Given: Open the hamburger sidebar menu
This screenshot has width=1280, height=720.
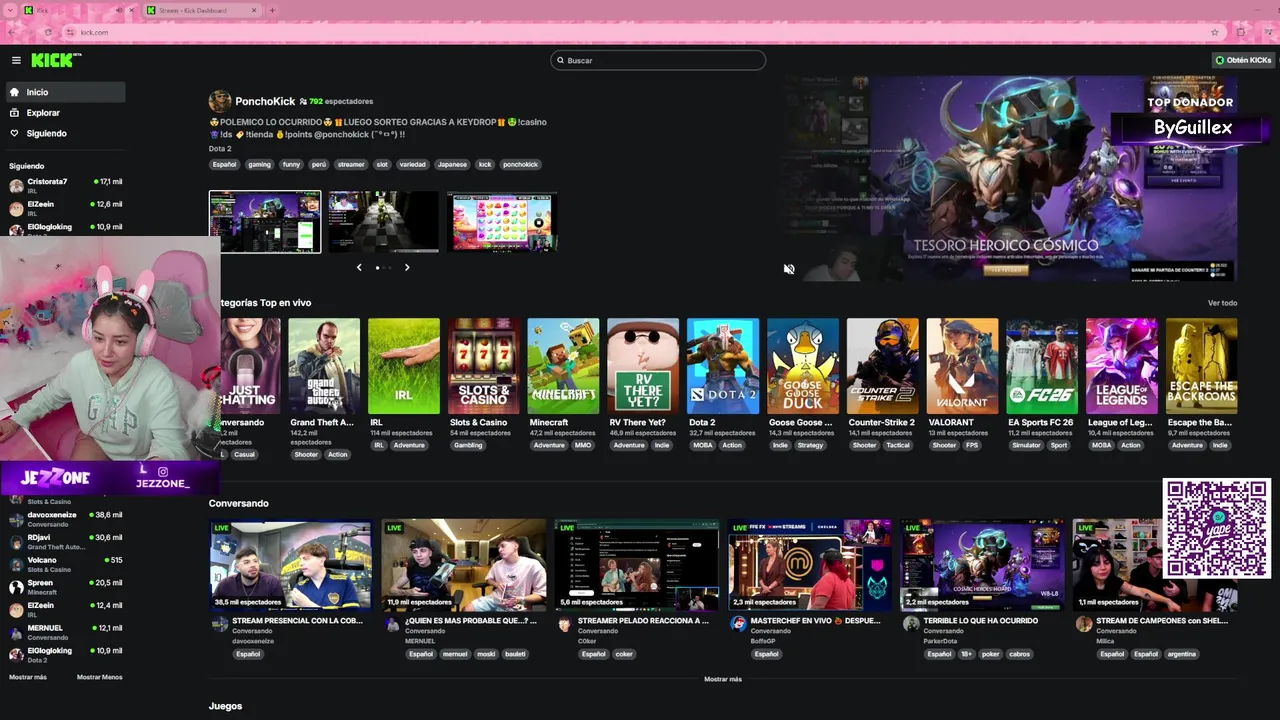Looking at the screenshot, I should [16, 60].
